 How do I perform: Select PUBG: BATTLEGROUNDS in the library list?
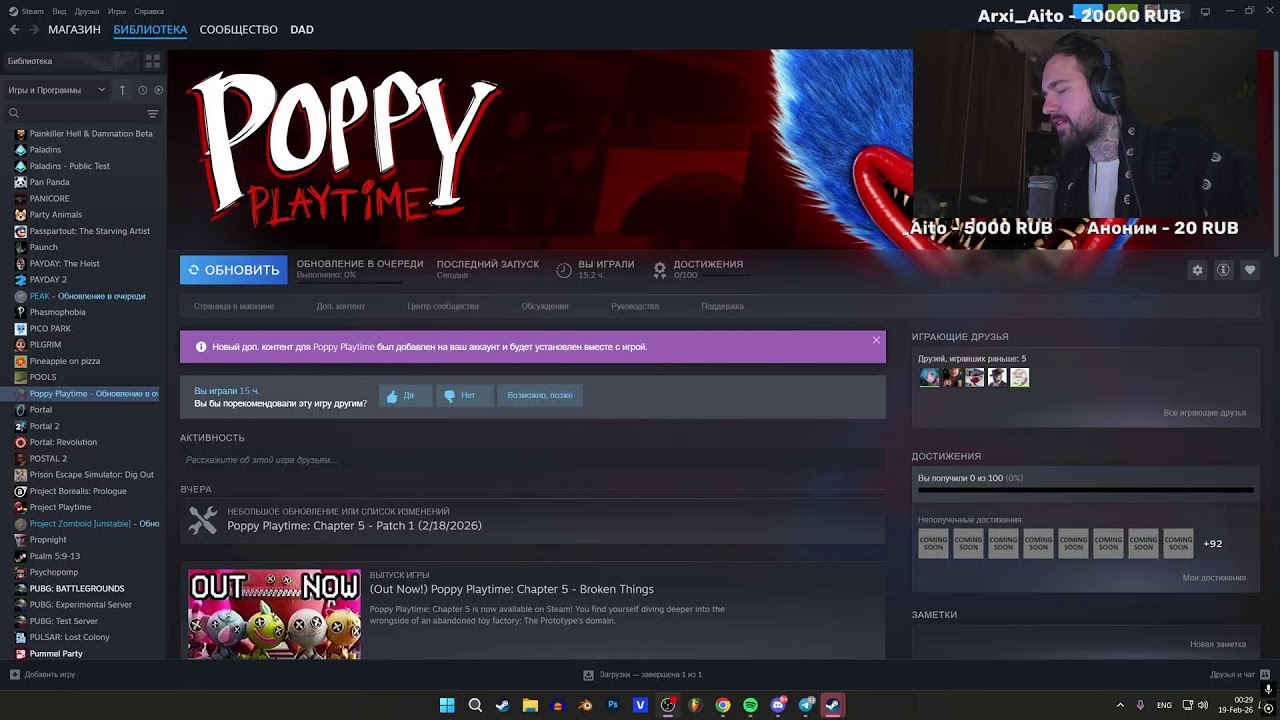pyautogui.click(x=77, y=589)
